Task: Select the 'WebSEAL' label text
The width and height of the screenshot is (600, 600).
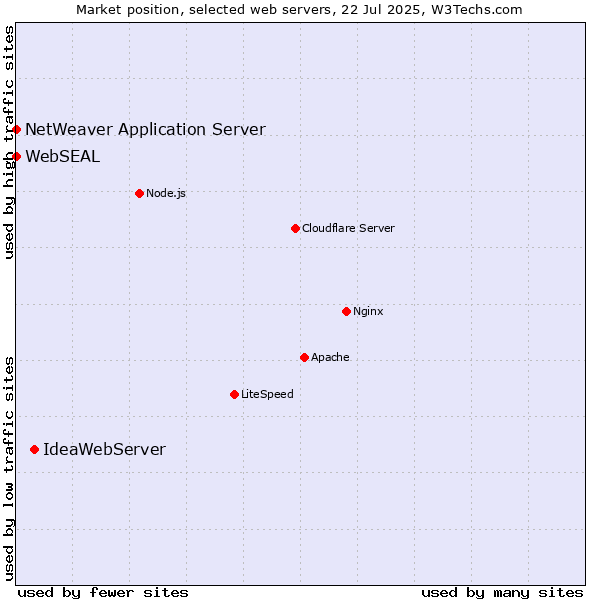Action: coord(63,157)
